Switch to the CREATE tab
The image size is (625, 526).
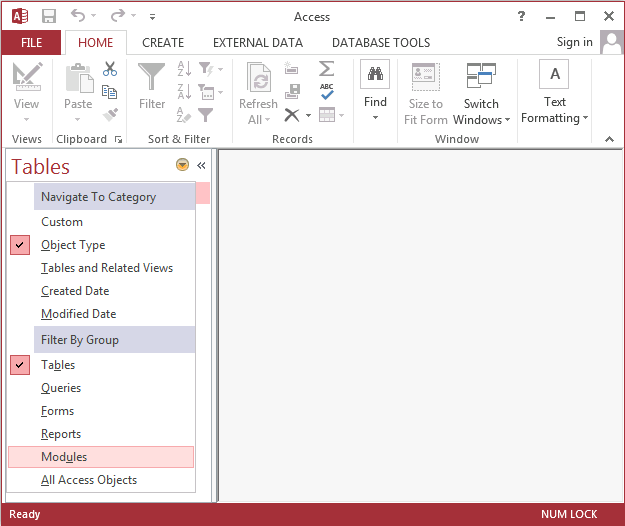click(163, 43)
